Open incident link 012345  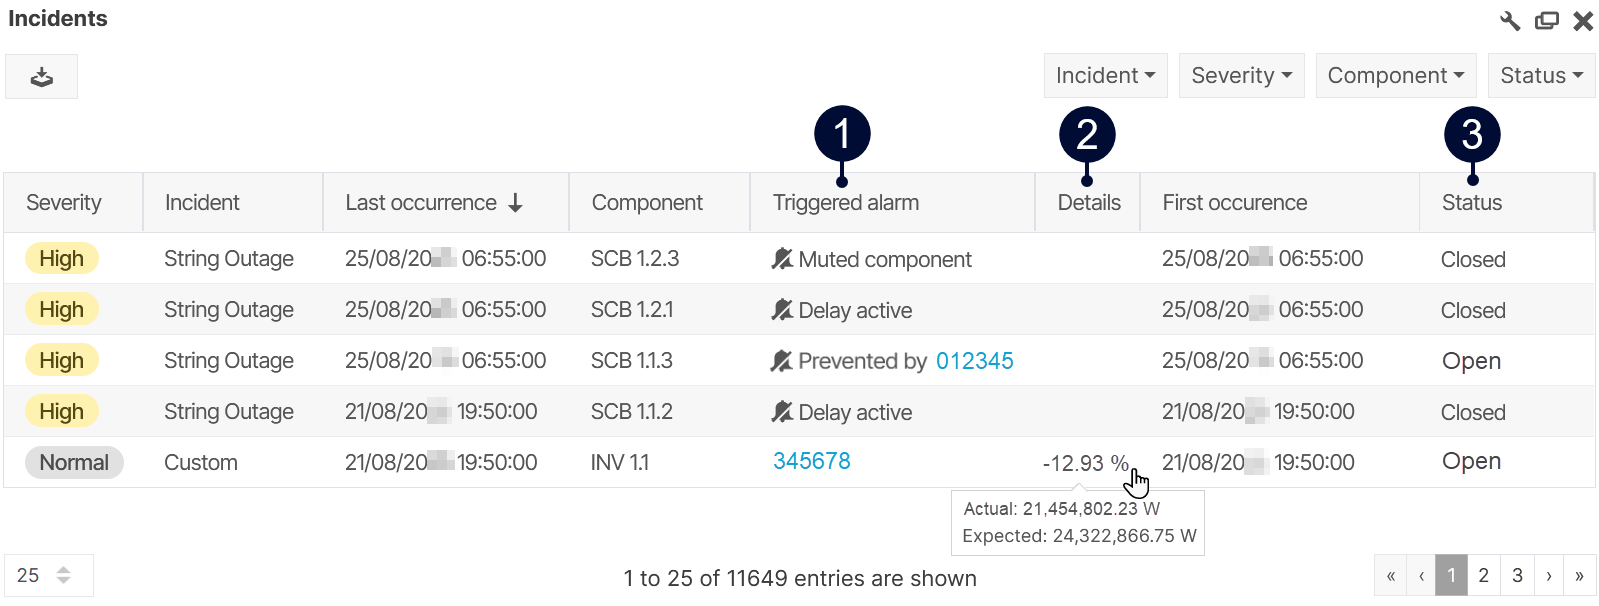pos(974,361)
